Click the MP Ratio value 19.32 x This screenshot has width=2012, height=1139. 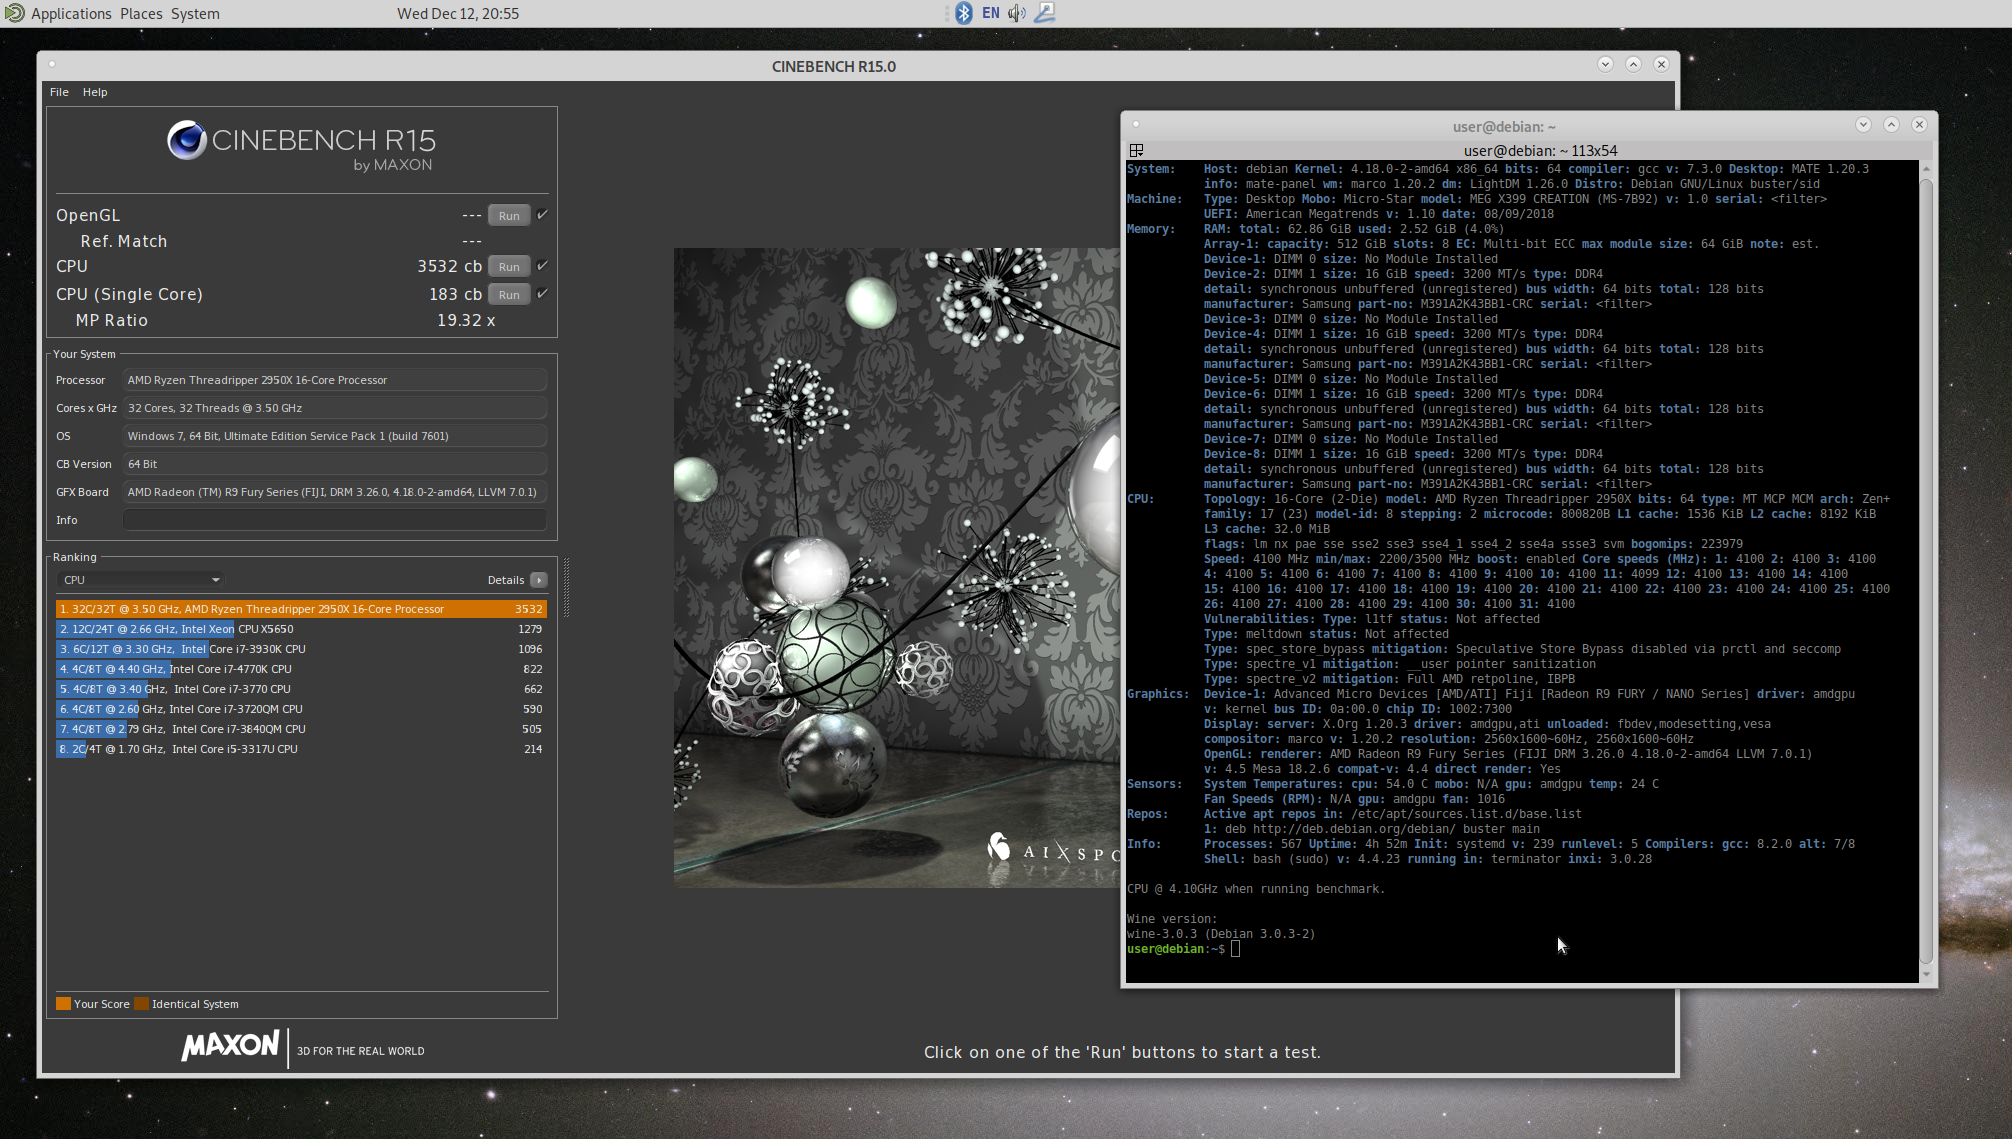466,320
